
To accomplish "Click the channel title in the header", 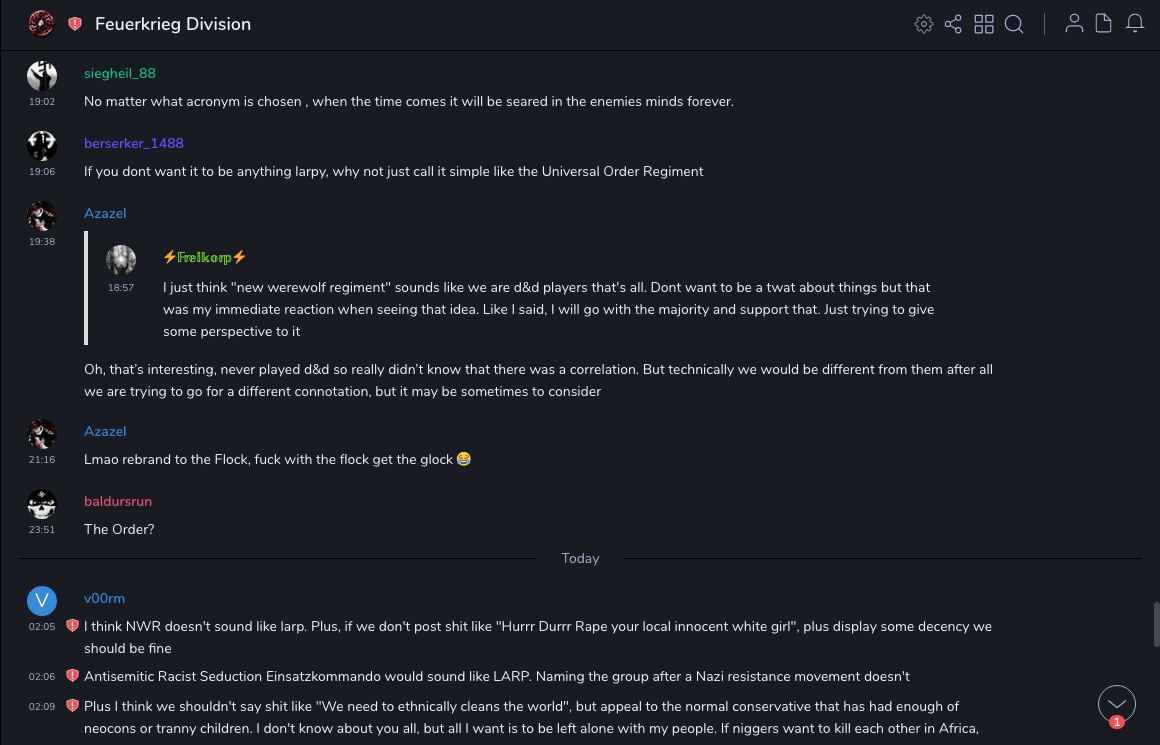I will click(173, 24).
